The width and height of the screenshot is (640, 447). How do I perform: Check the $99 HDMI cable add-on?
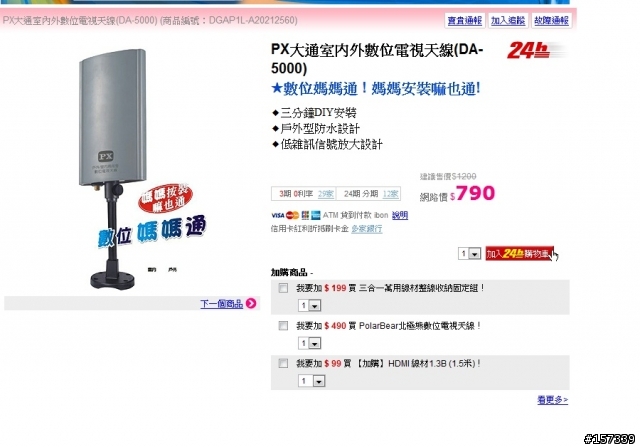(283, 363)
